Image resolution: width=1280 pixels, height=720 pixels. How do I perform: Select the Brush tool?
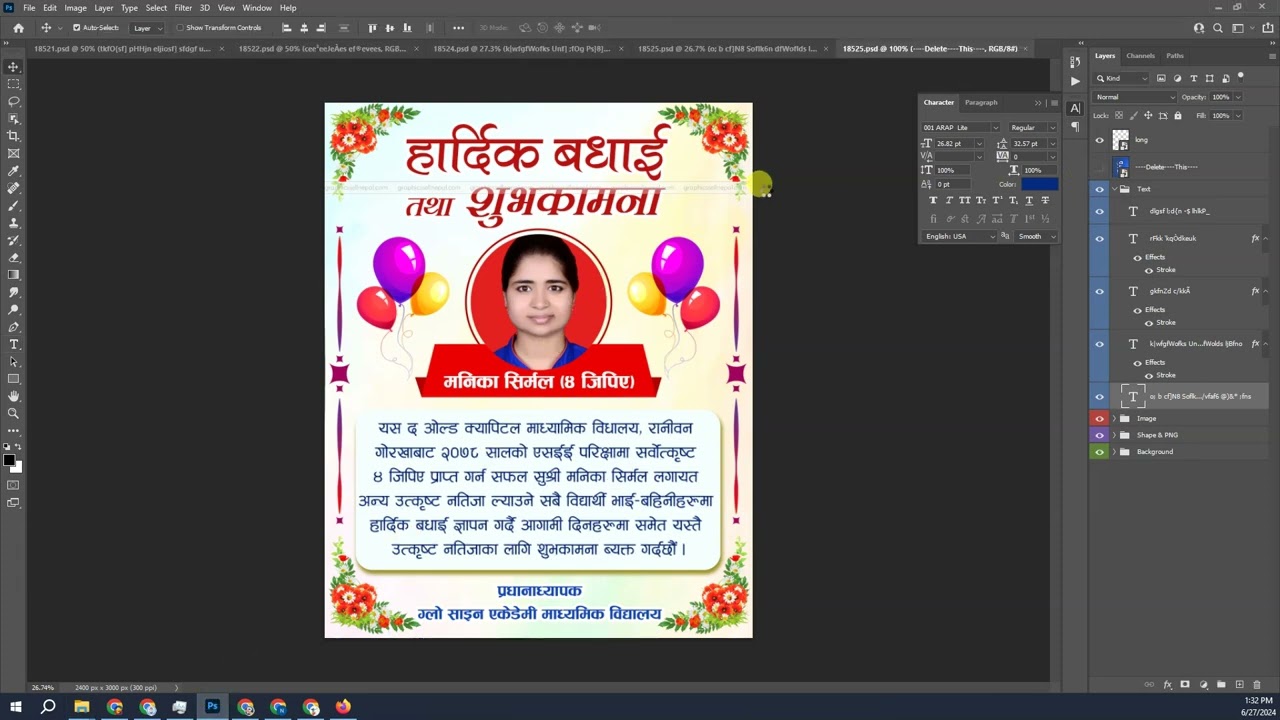coord(13,205)
